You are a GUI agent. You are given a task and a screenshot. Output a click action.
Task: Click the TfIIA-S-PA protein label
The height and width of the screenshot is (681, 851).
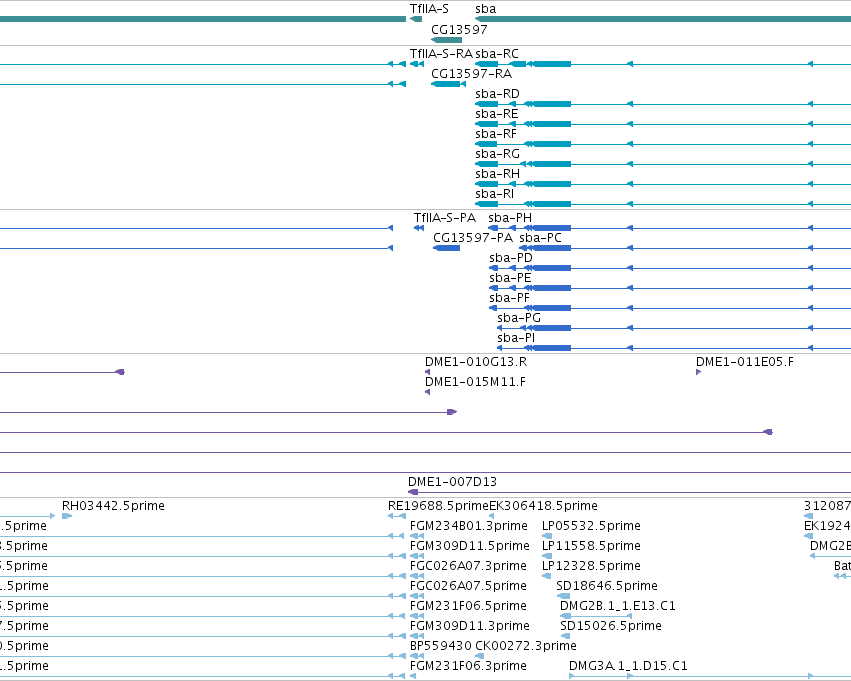[x=444, y=218]
